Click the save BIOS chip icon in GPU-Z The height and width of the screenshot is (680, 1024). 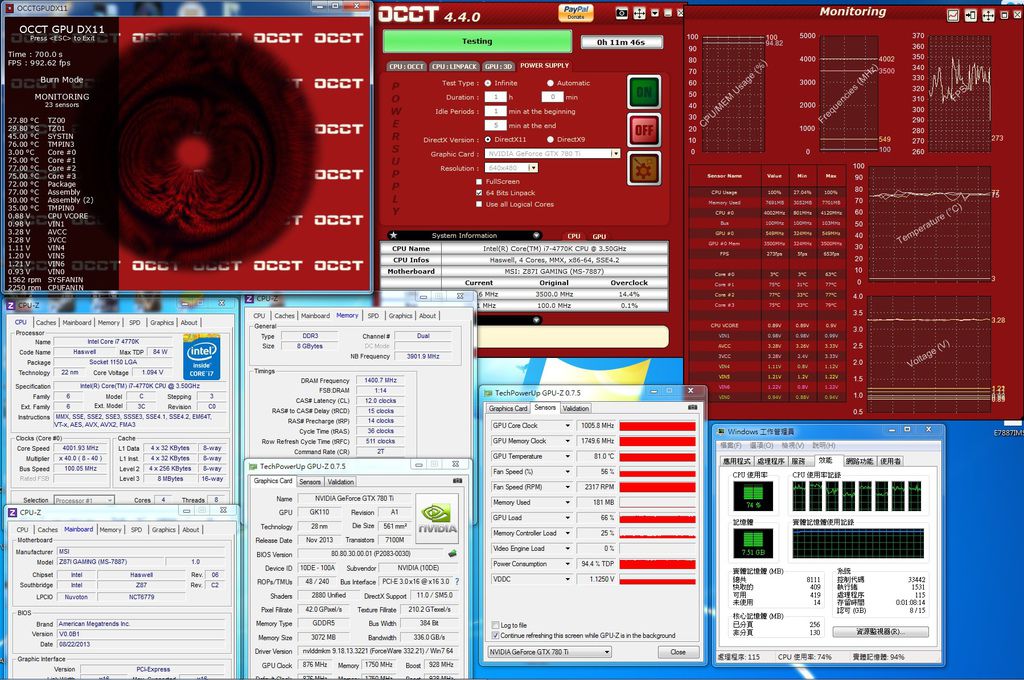tap(452, 553)
